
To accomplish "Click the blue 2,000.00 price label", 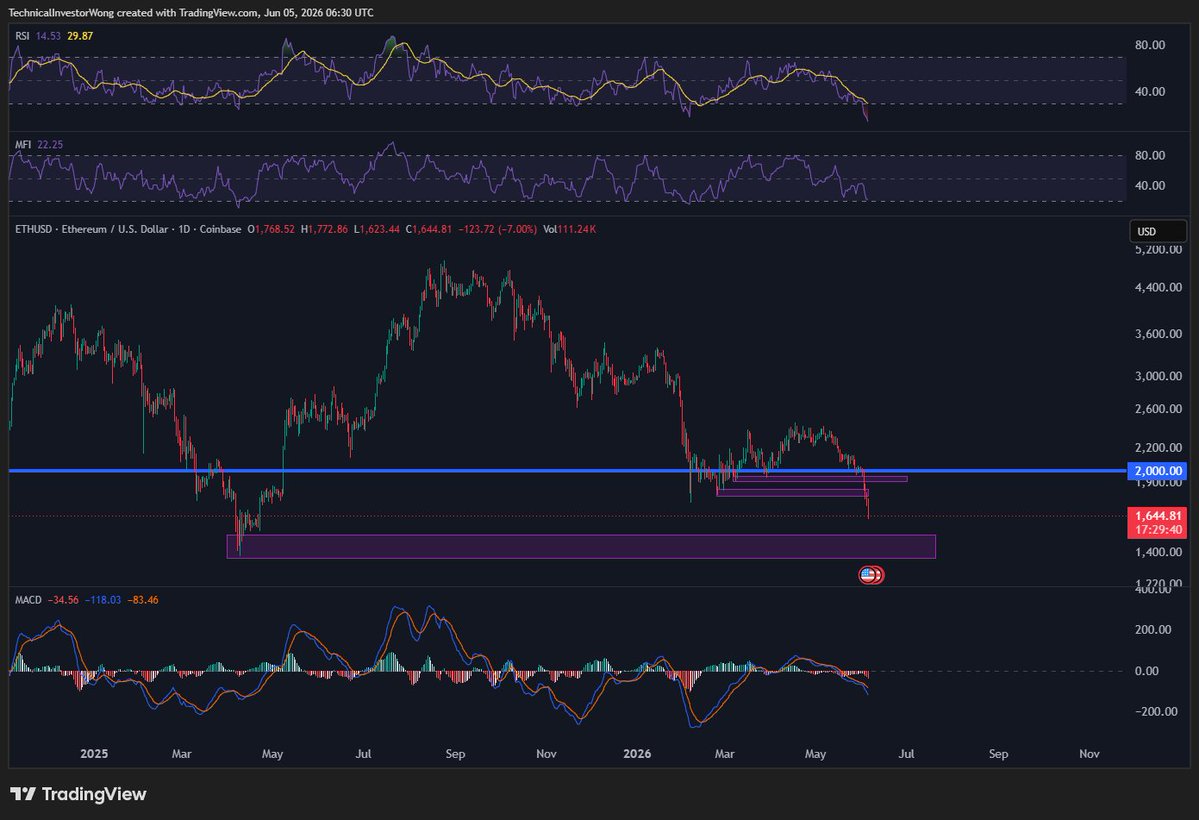I will 1158,470.
